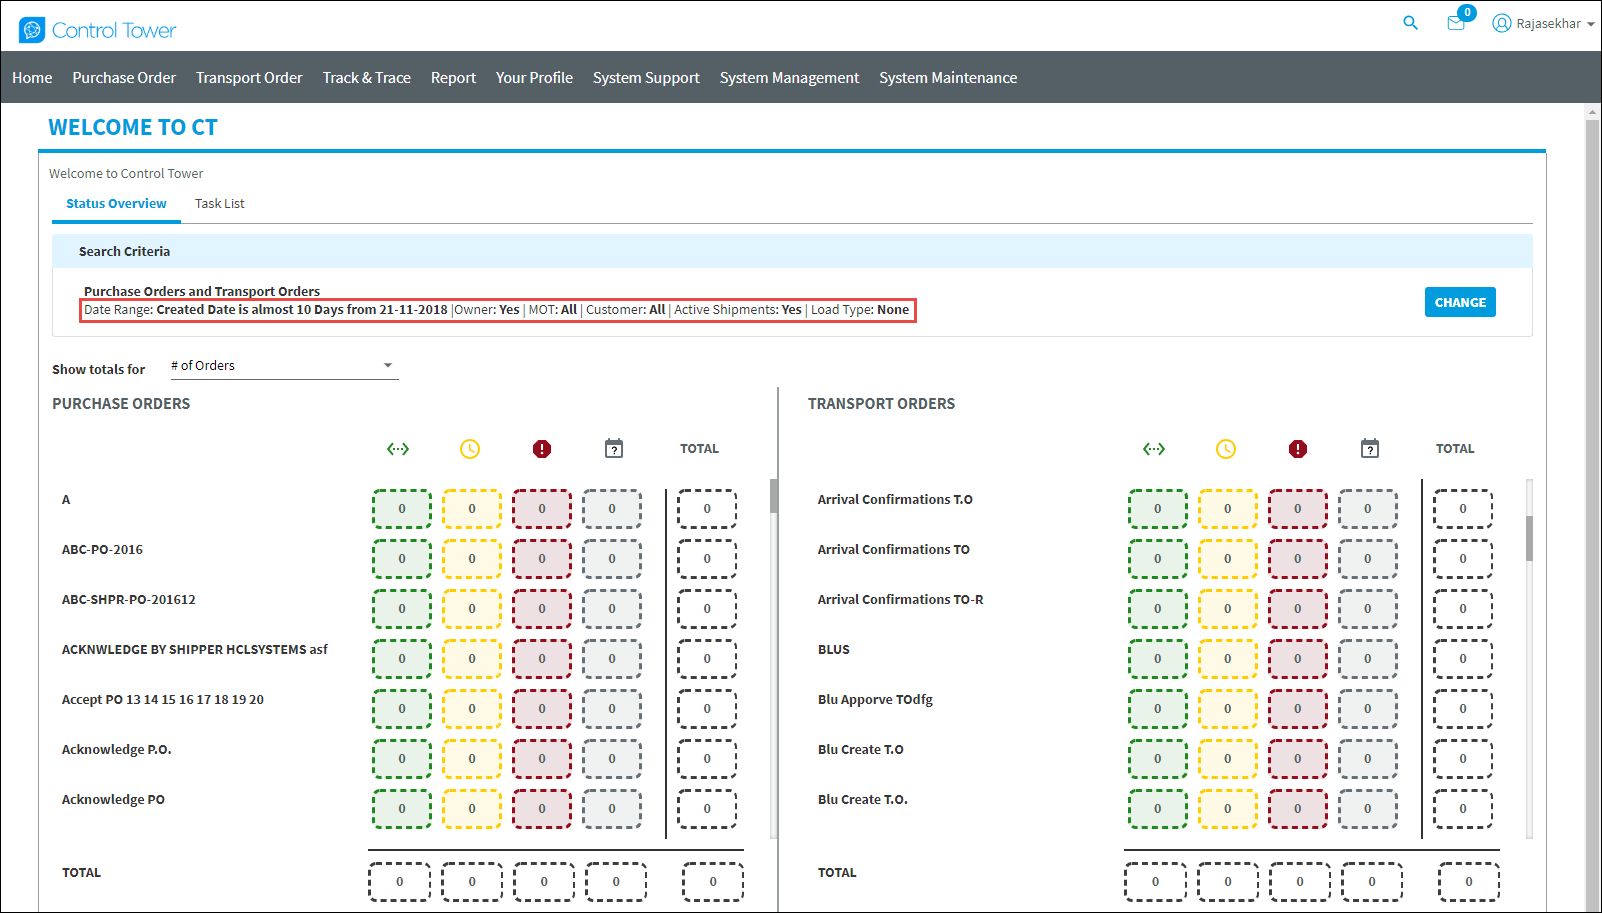Open the Report menu
This screenshot has height=913, width=1602.
[453, 78]
